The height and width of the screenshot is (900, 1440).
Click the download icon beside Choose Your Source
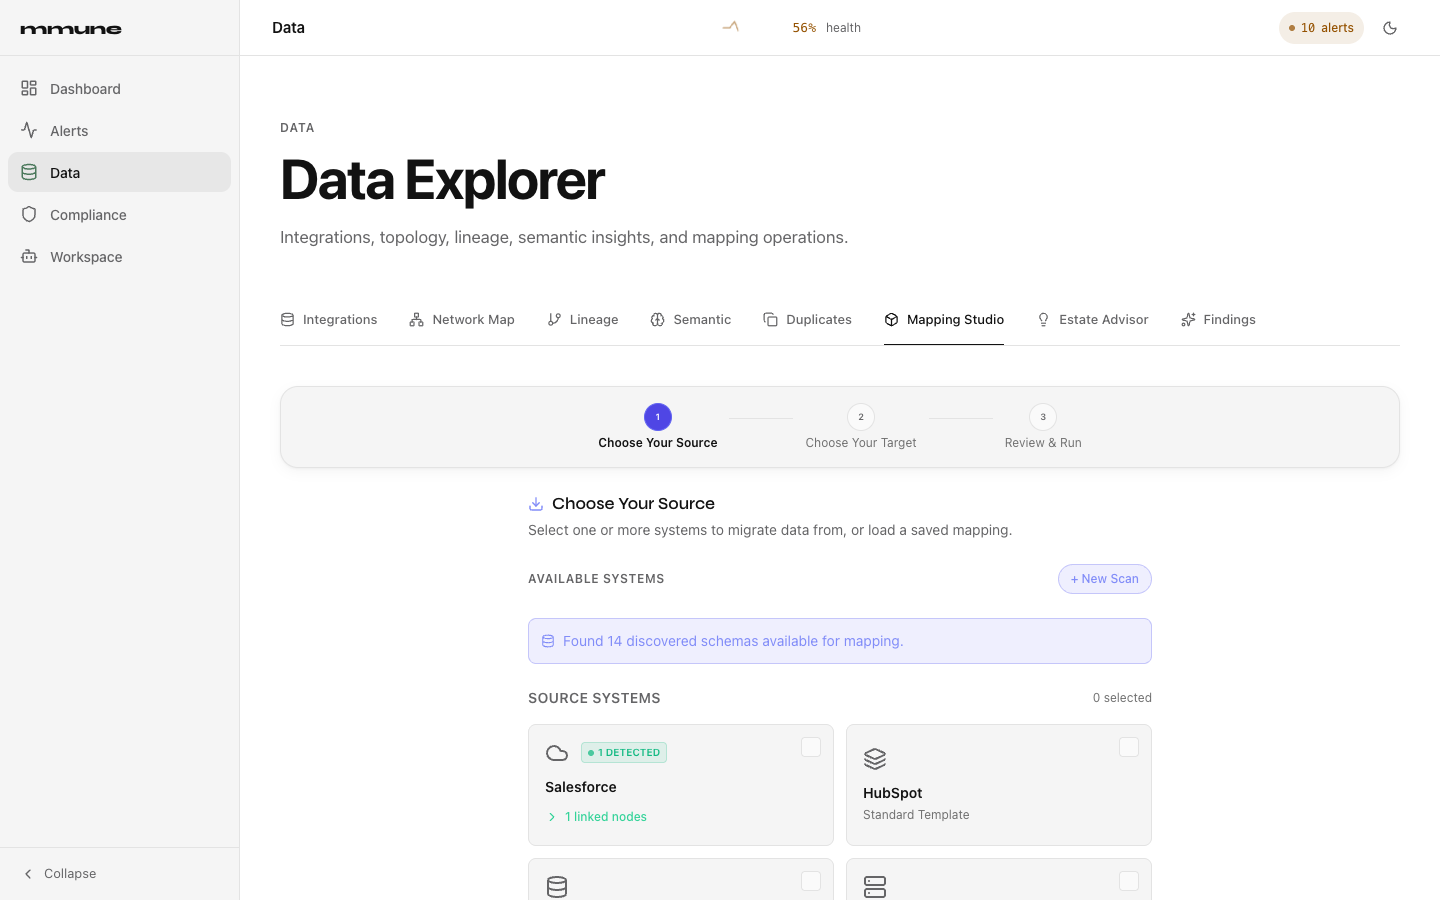[536, 504]
